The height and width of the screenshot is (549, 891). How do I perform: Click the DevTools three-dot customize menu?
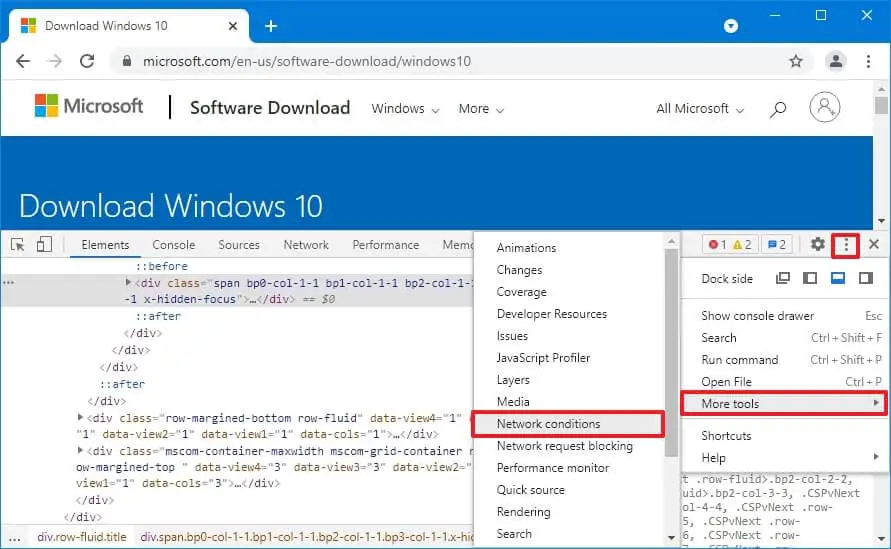(x=846, y=245)
